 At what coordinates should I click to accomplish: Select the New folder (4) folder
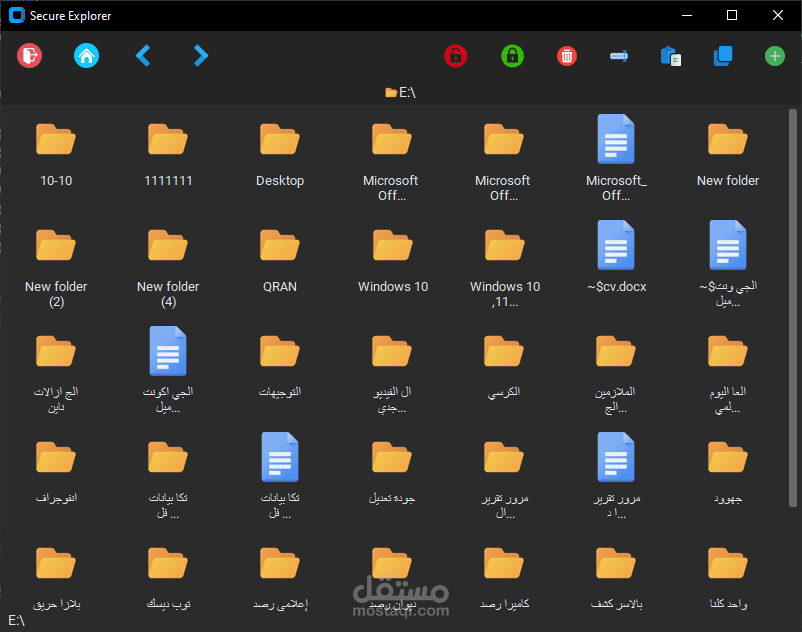pyautogui.click(x=168, y=267)
